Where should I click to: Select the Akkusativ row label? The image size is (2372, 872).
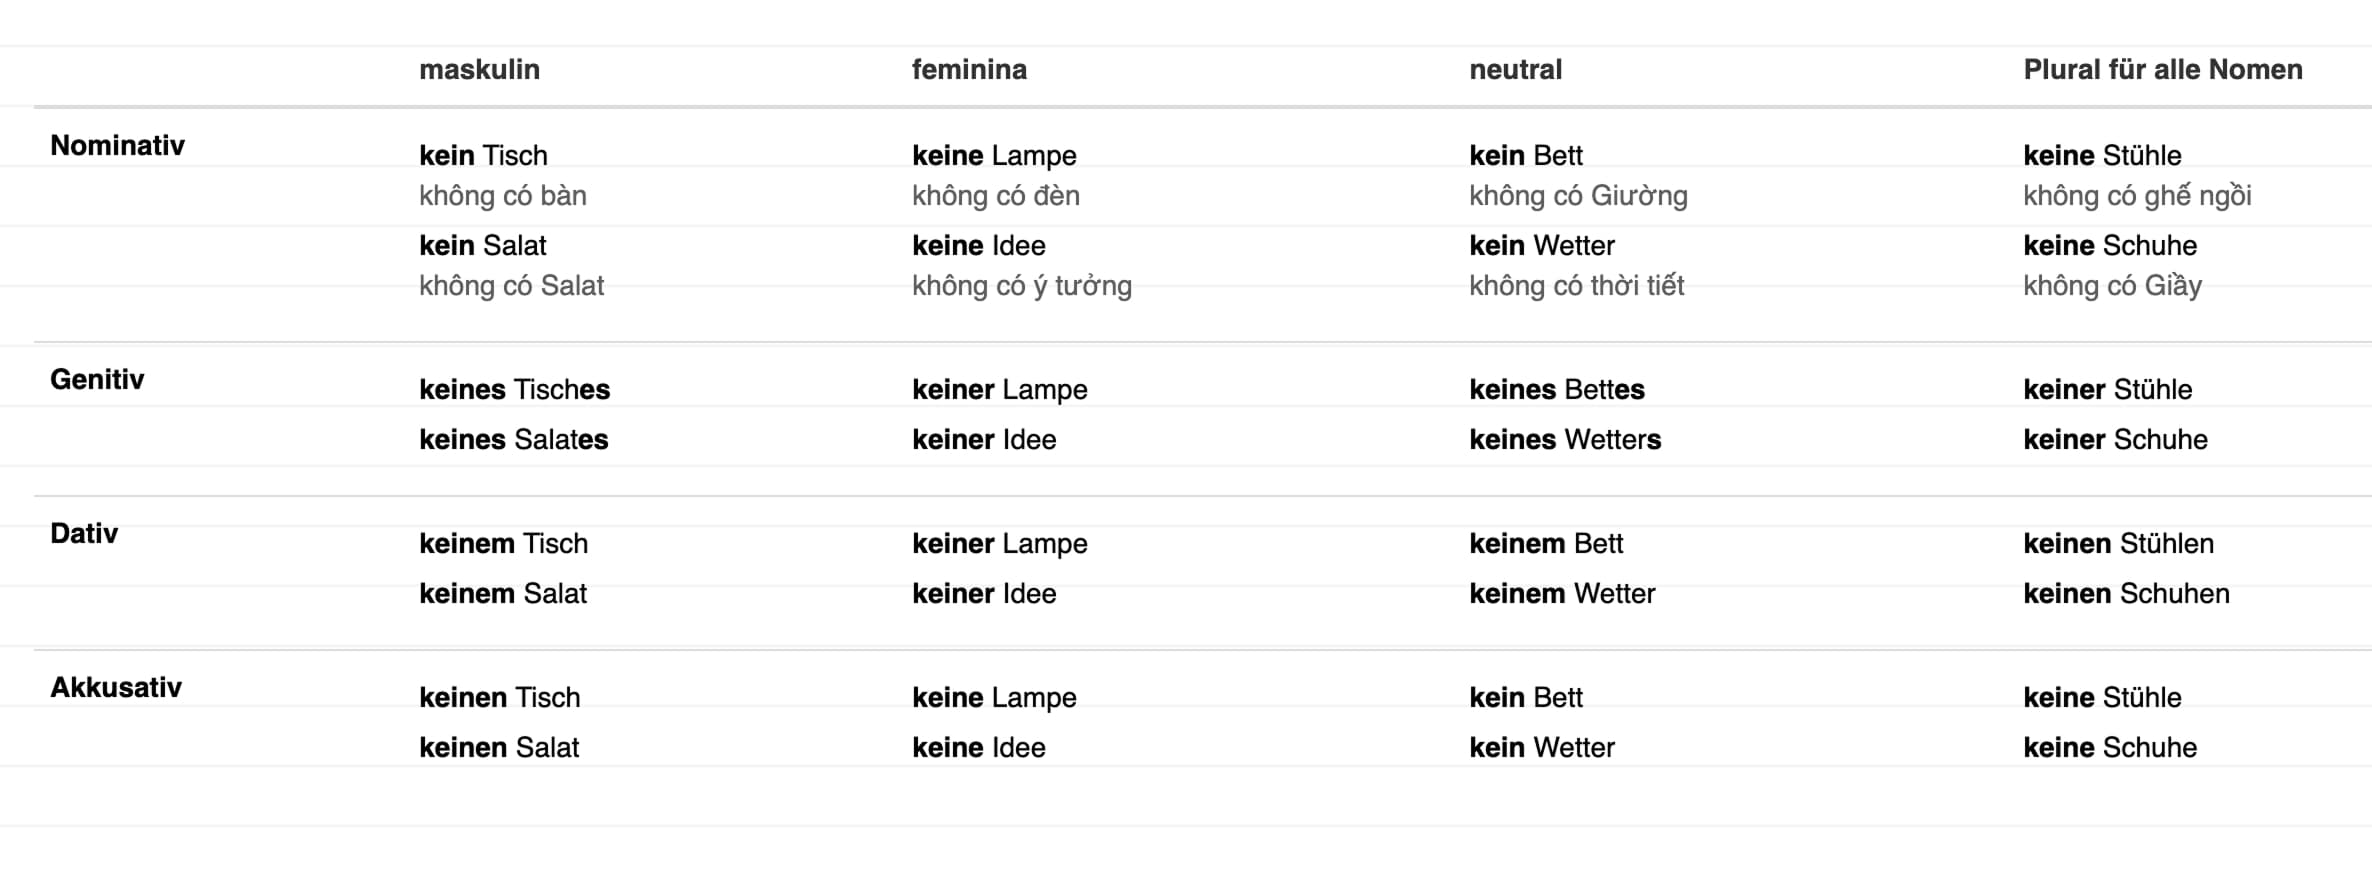tap(116, 688)
